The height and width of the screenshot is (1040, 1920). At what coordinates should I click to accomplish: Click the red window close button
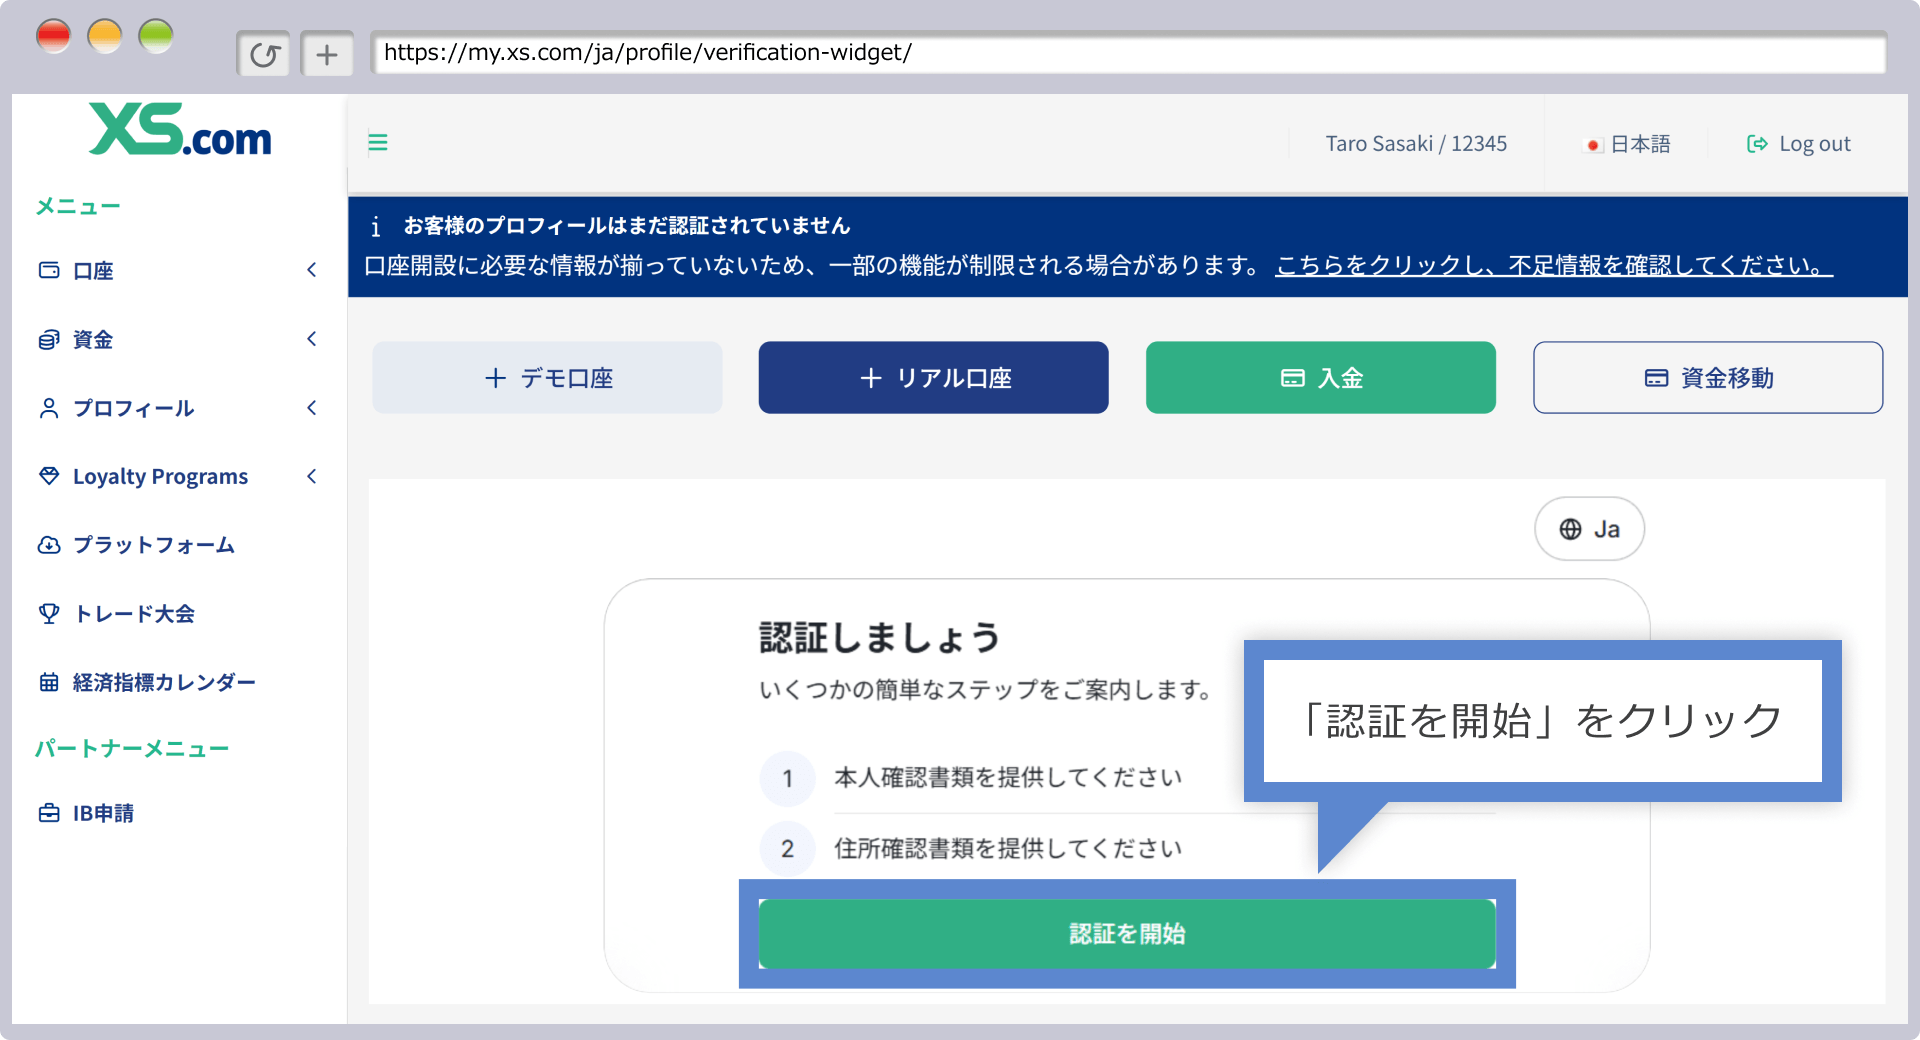tap(53, 36)
